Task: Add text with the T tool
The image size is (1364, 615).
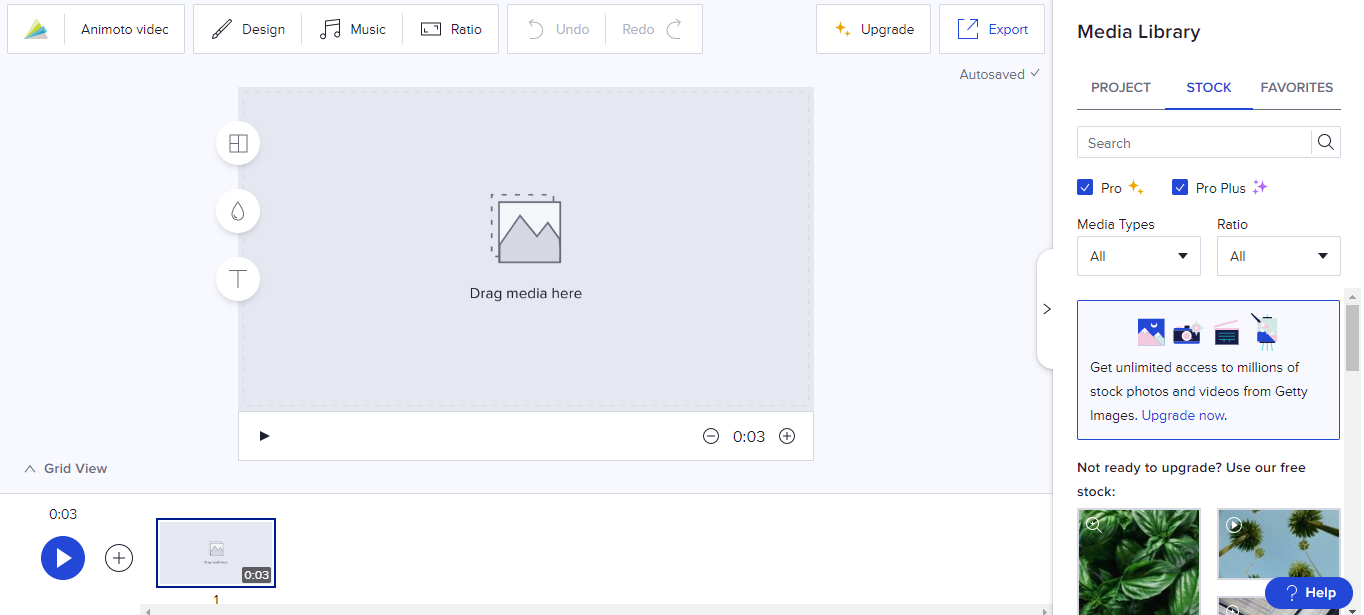Action: (238, 279)
